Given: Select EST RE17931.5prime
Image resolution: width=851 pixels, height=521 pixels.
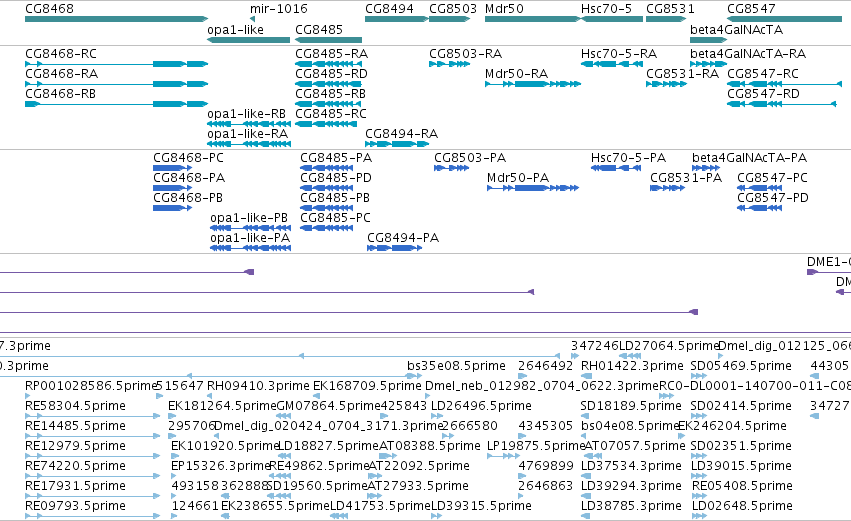Looking at the screenshot, I should point(93,497).
